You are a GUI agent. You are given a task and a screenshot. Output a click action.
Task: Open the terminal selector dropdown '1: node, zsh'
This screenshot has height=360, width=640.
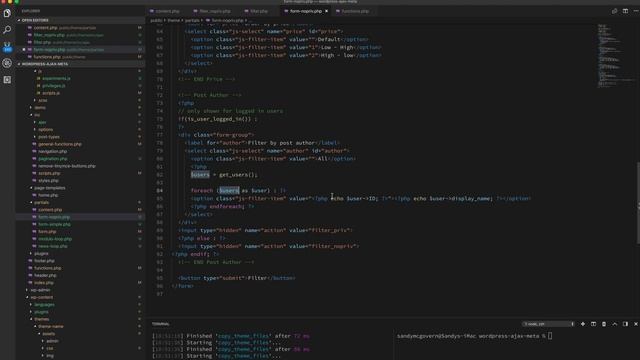tap(548, 324)
